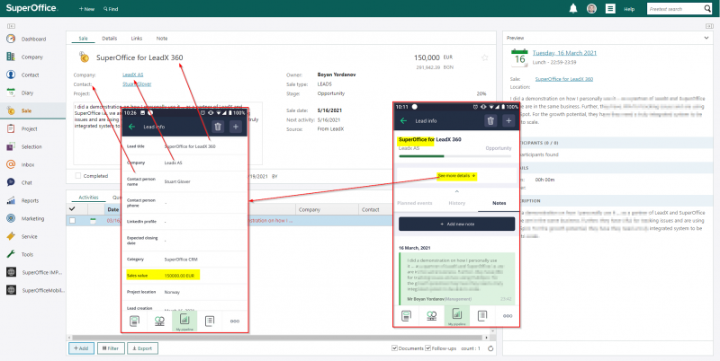720x361 pixels.
Task: Collapse the left navigator panel
Action: click(x=11, y=26)
